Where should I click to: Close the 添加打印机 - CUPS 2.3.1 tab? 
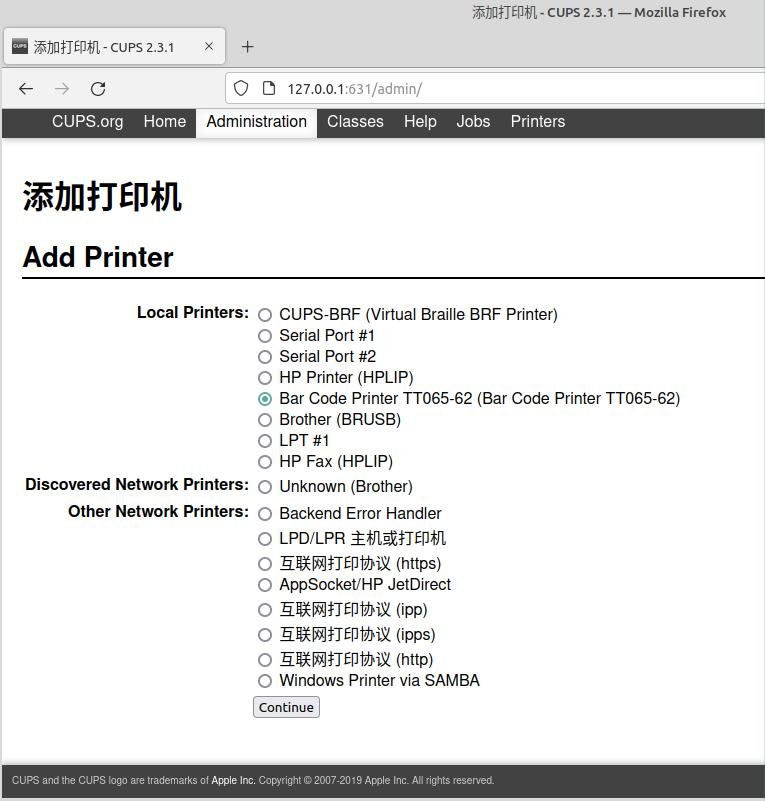tap(209, 46)
